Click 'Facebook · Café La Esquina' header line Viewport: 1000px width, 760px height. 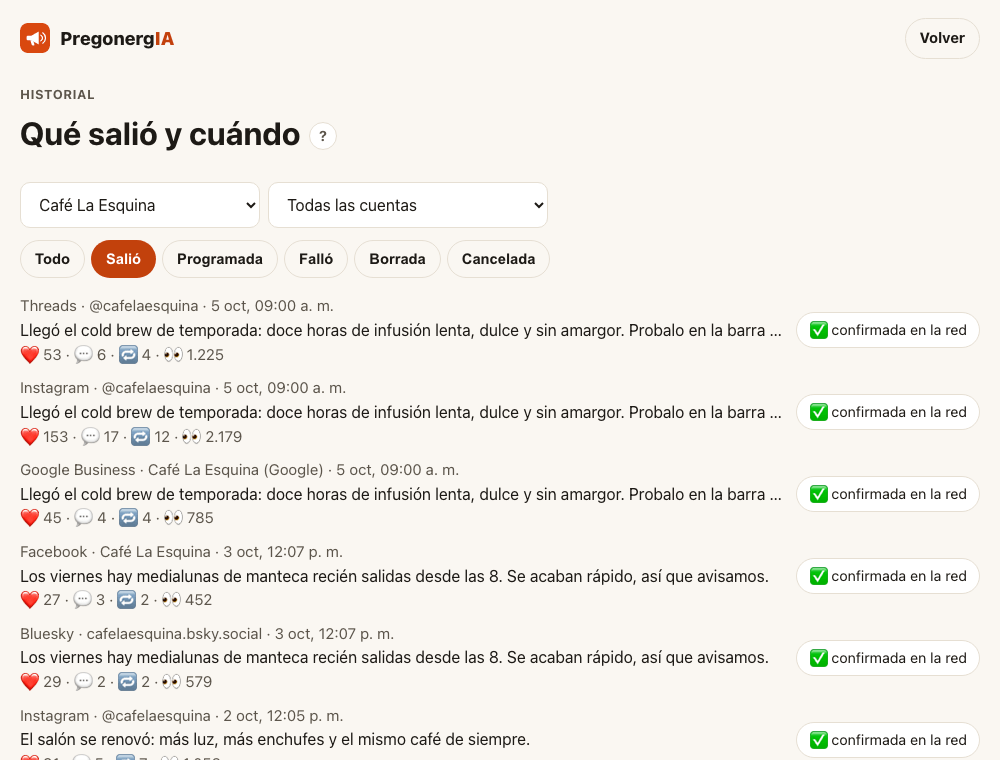point(181,552)
